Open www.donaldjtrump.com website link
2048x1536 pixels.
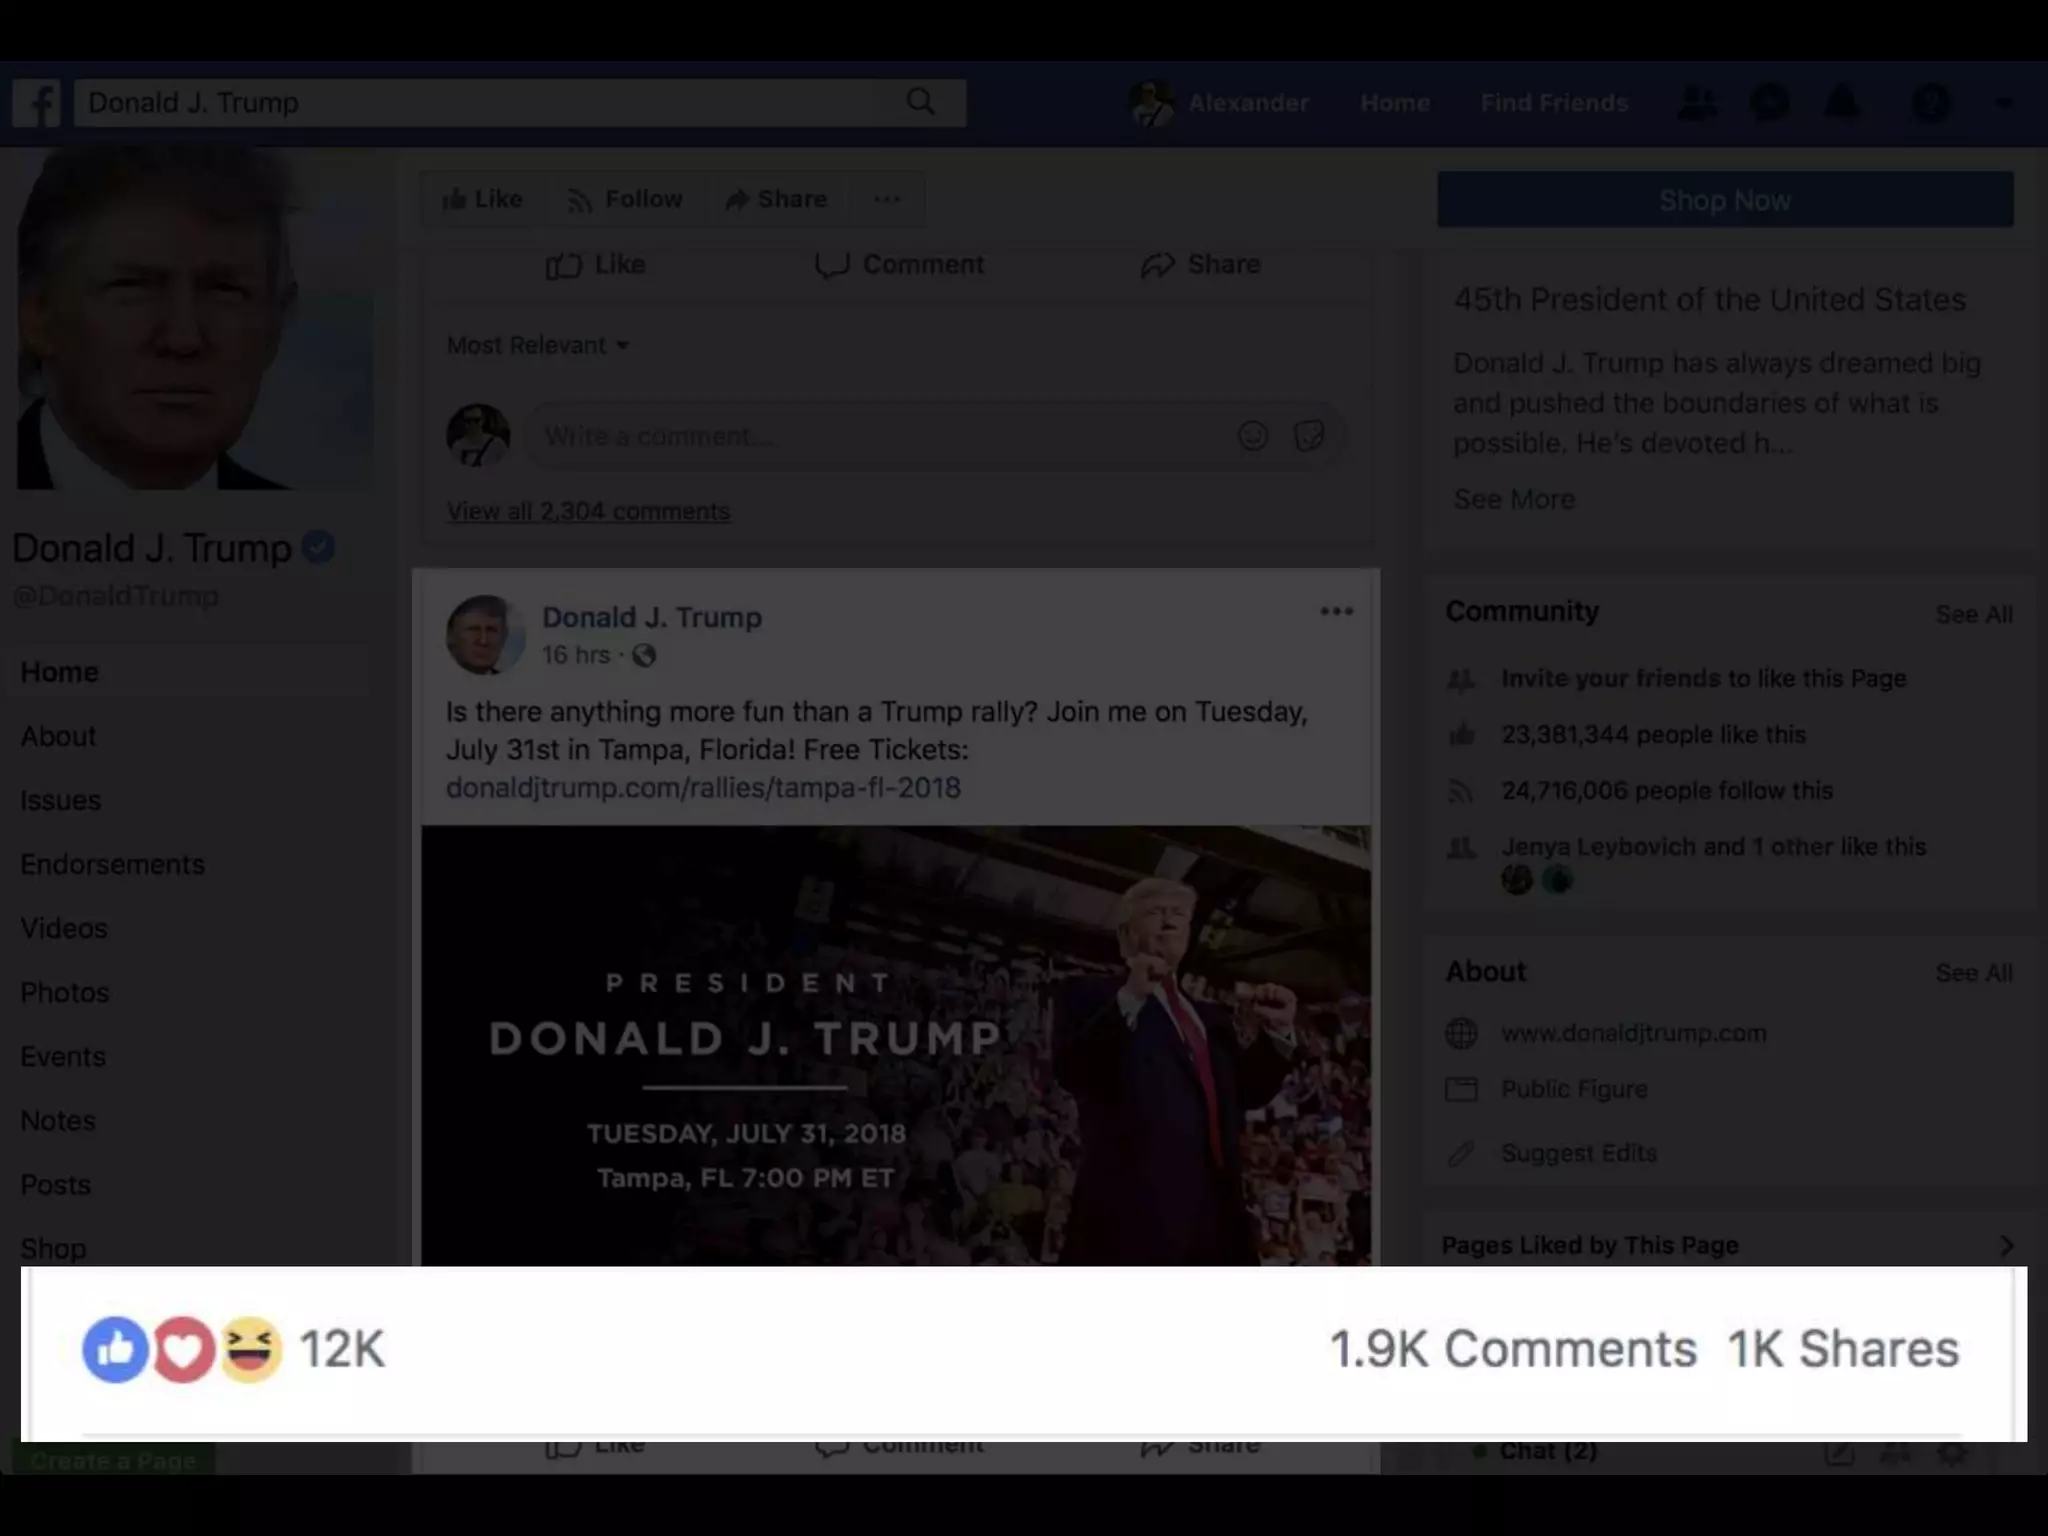pyautogui.click(x=1634, y=1033)
